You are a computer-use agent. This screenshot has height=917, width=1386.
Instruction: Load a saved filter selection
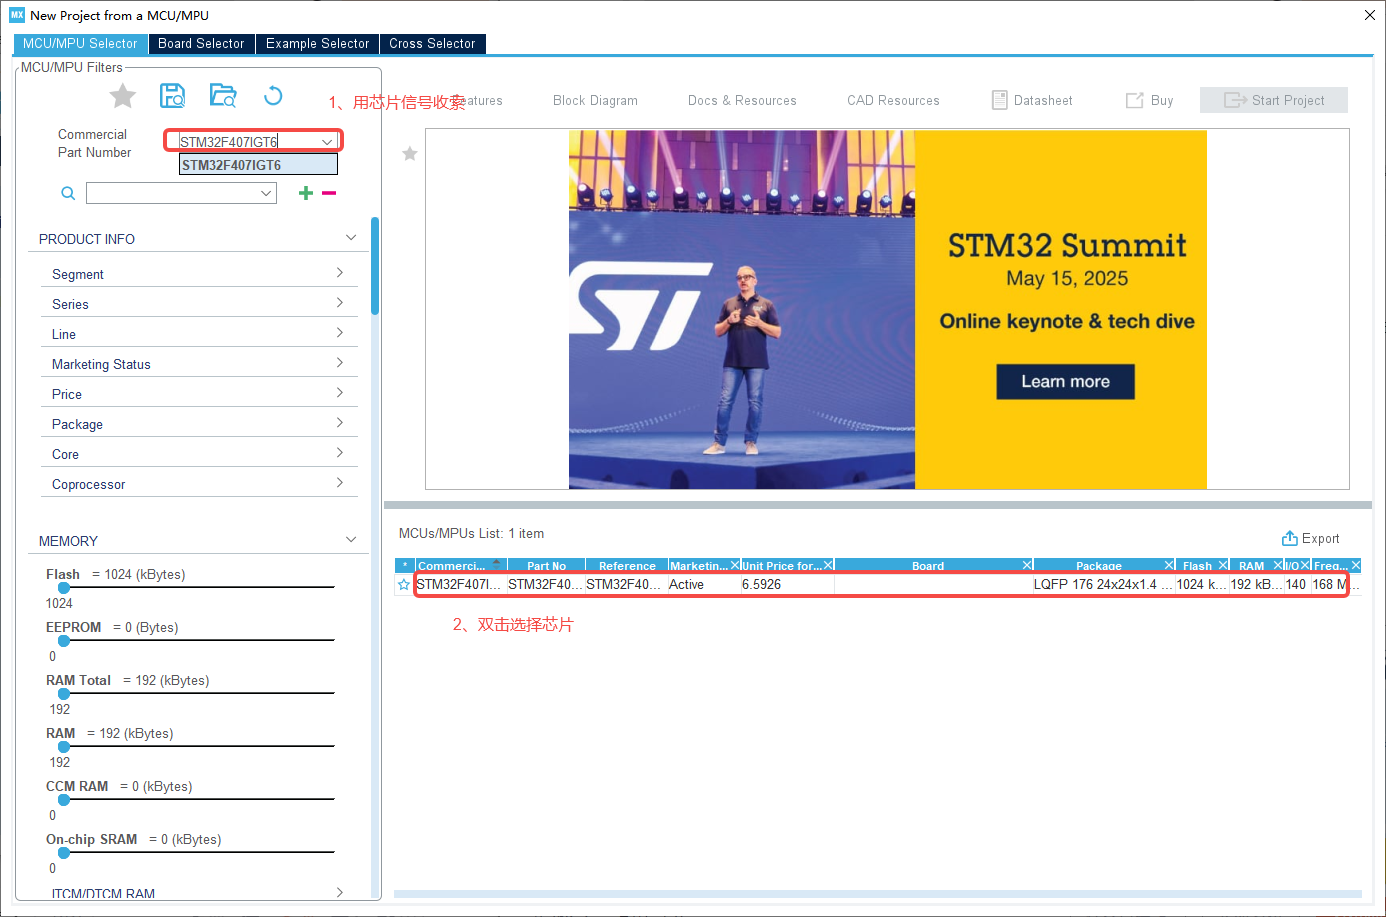coord(222,95)
